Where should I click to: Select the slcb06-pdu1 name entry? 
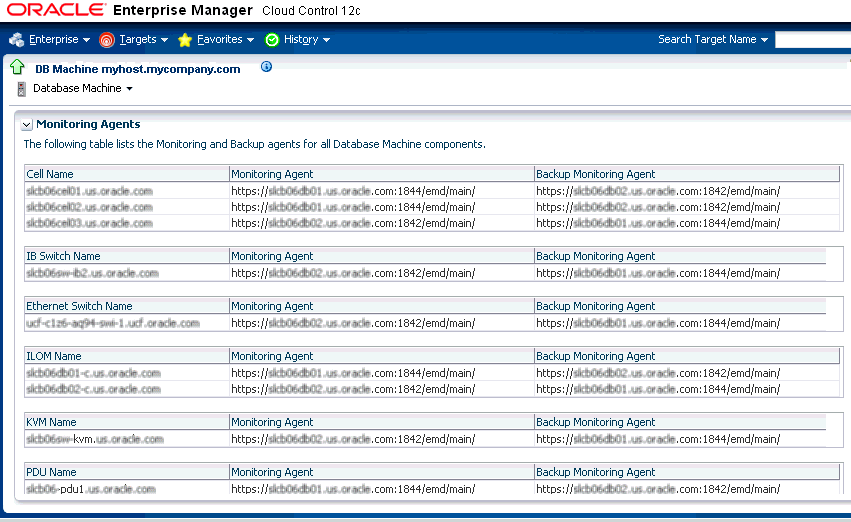[91, 489]
